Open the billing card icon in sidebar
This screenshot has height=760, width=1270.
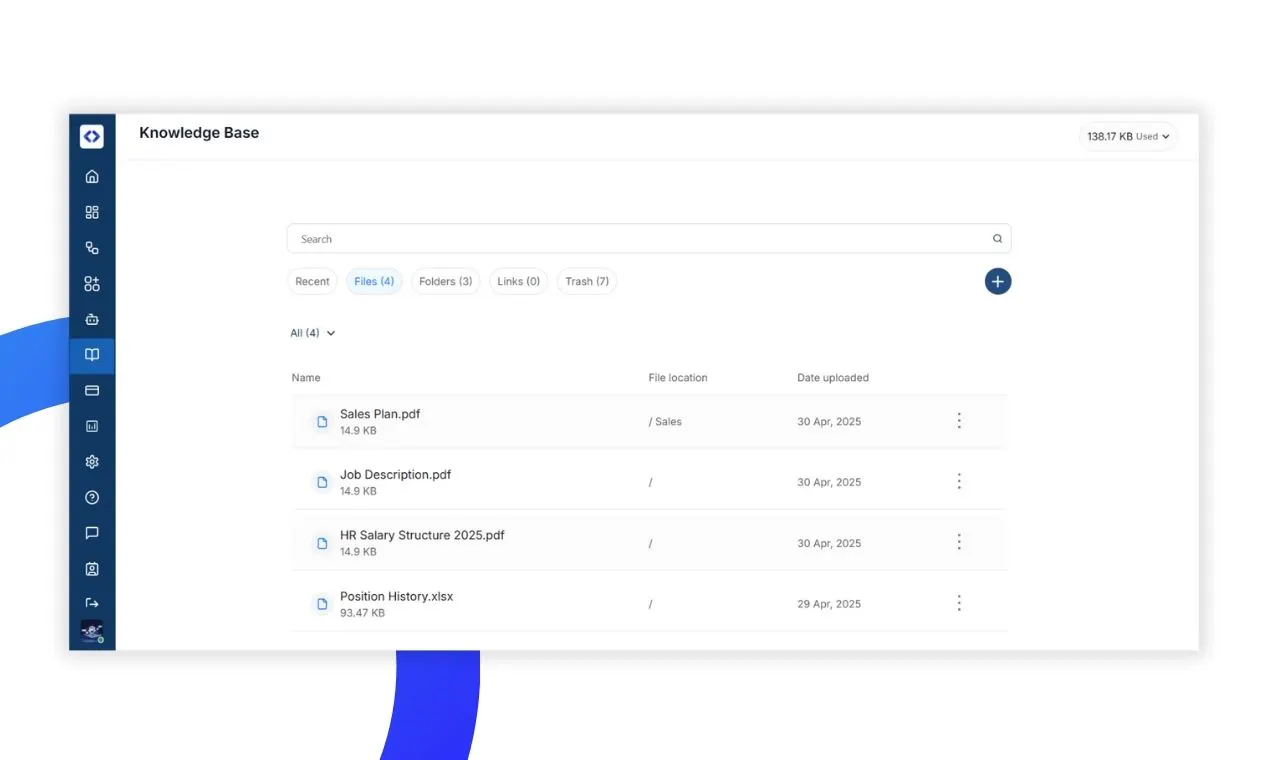92,390
